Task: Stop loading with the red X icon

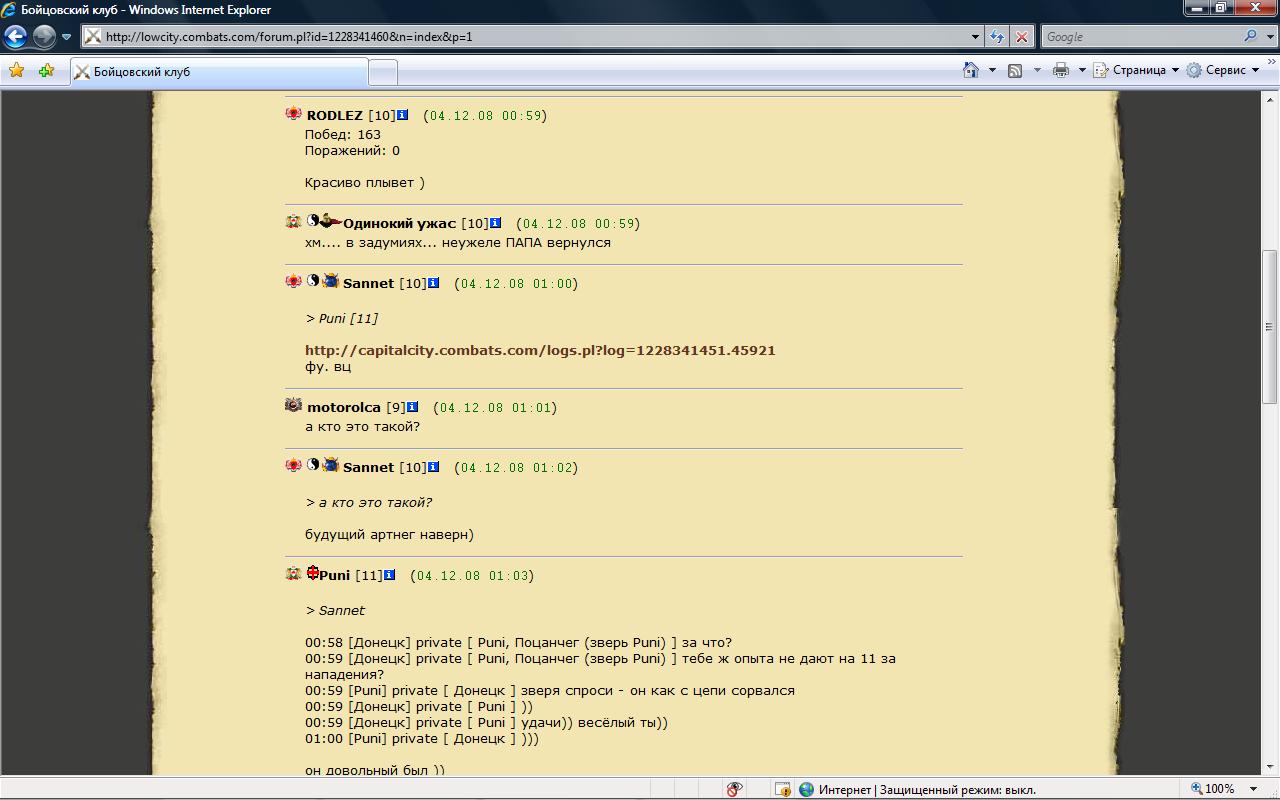Action: 1021,37
